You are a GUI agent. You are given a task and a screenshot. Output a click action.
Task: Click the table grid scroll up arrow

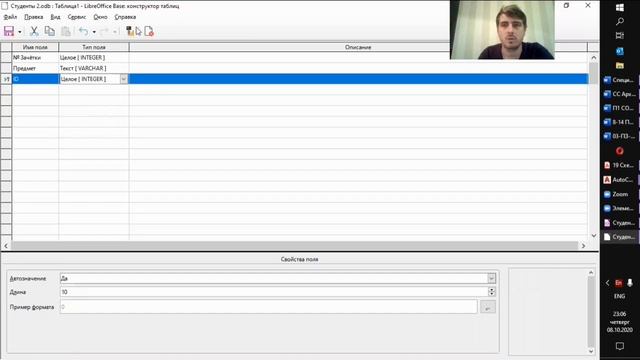(x=593, y=58)
